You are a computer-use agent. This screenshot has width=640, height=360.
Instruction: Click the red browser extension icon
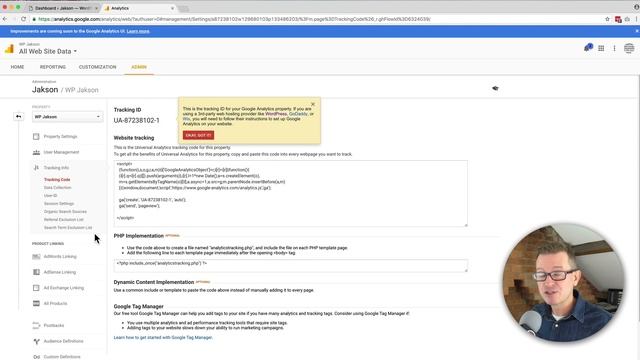pos(618,19)
